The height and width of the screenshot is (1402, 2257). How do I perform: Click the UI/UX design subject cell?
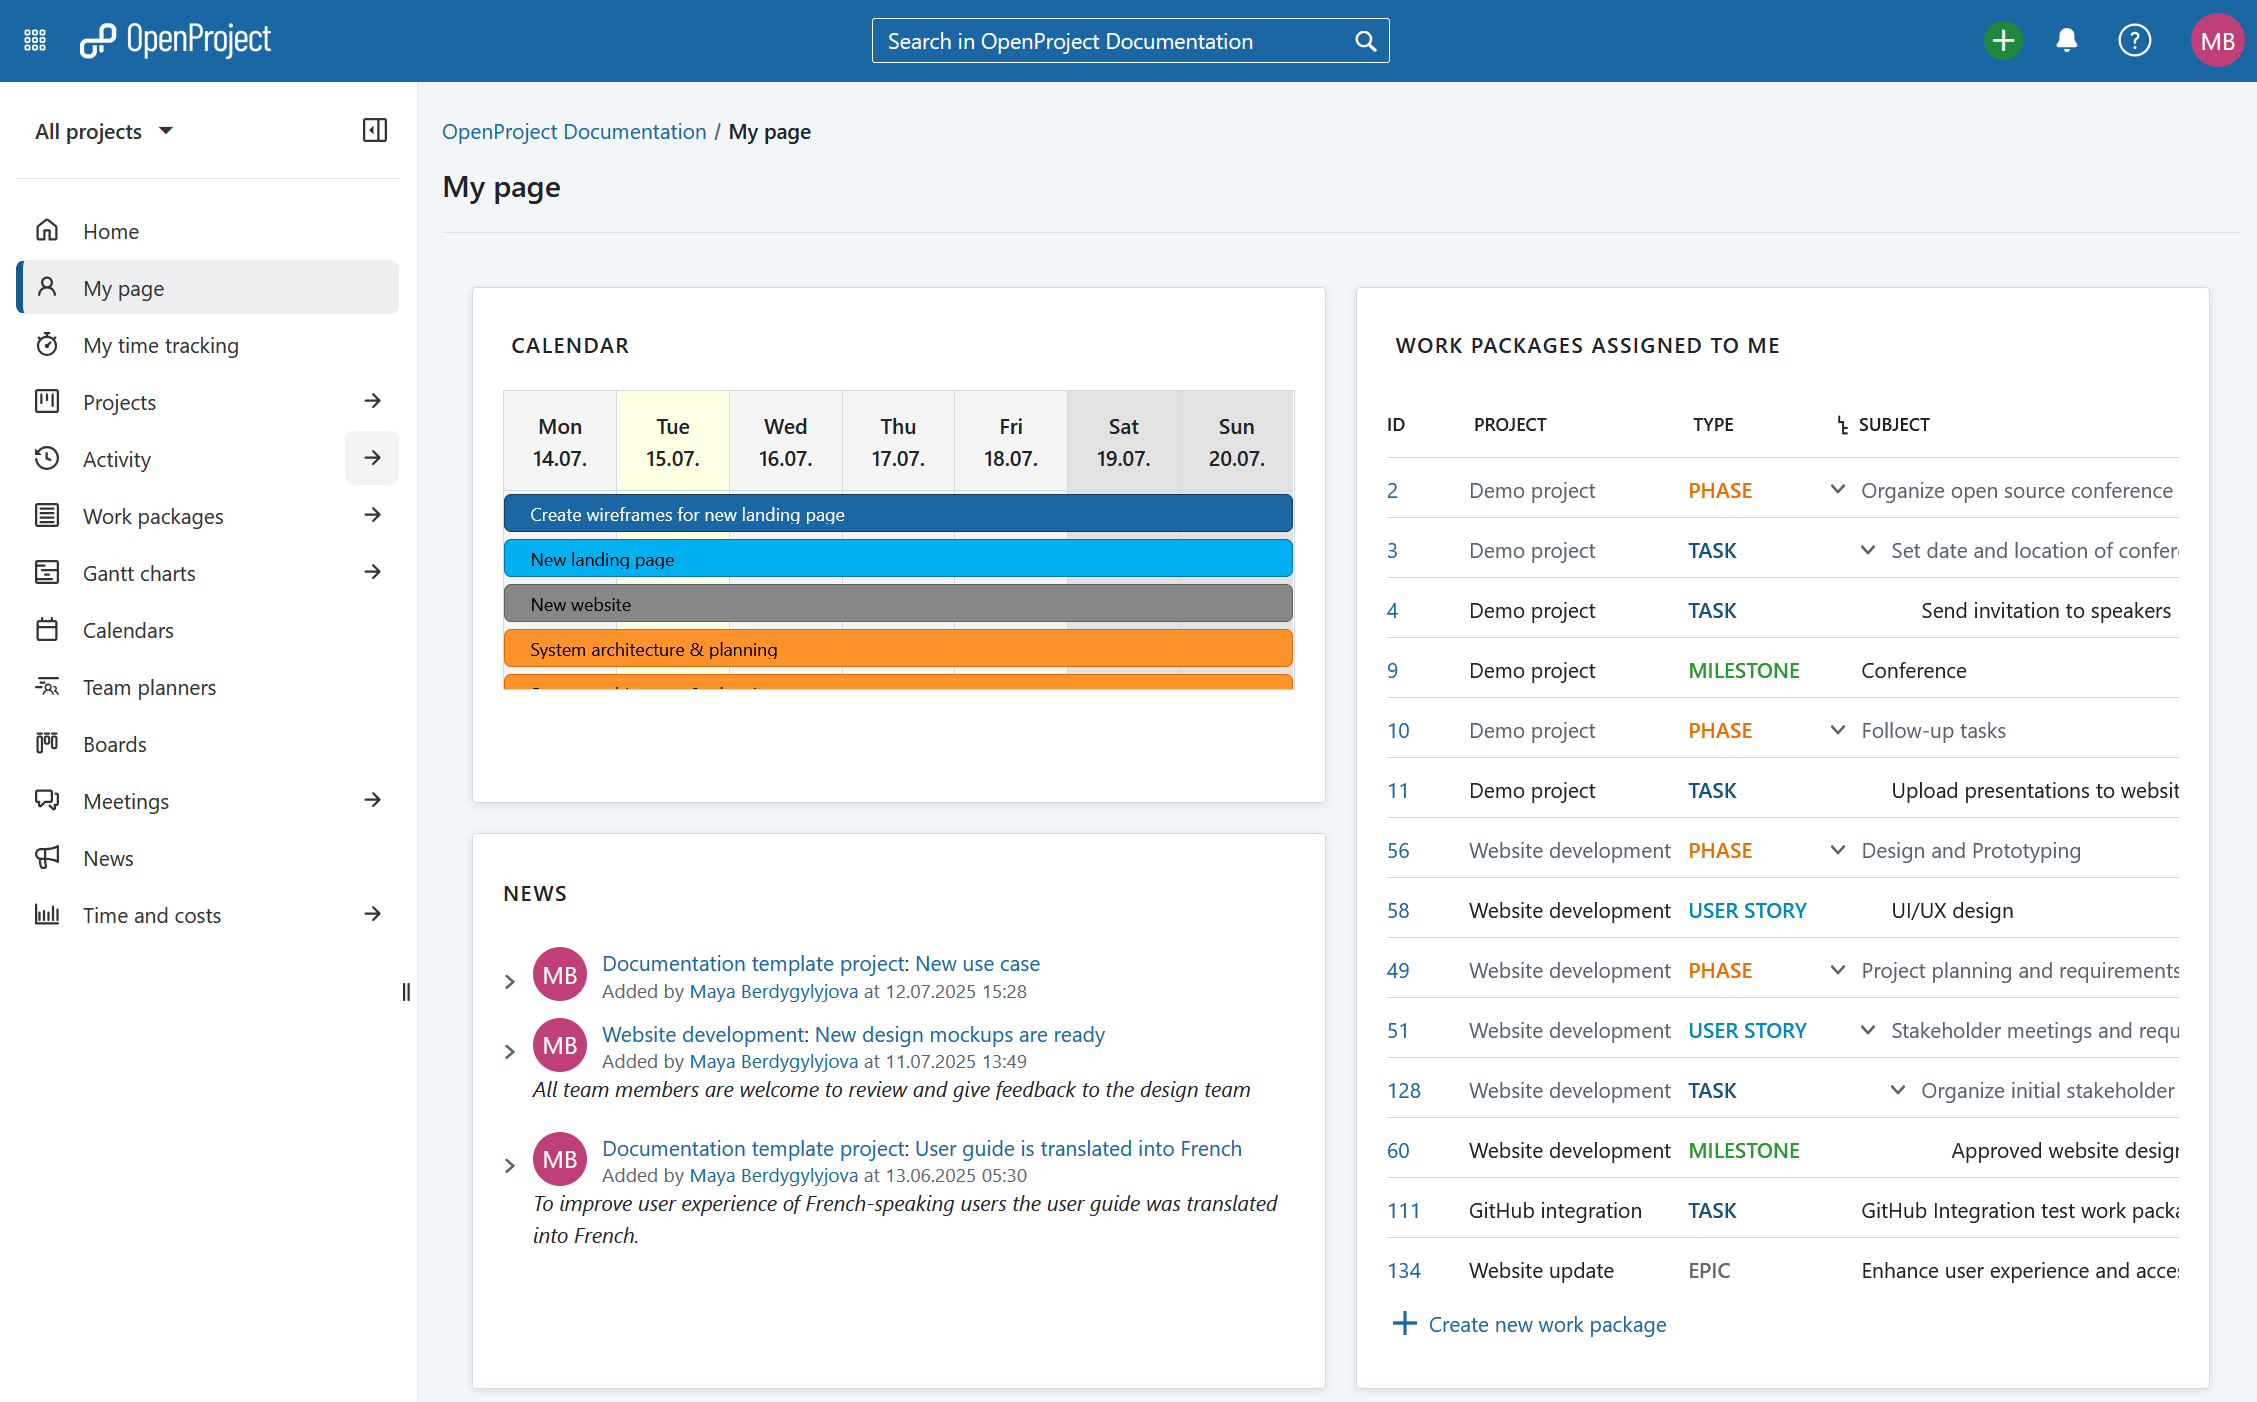[x=1952, y=910]
